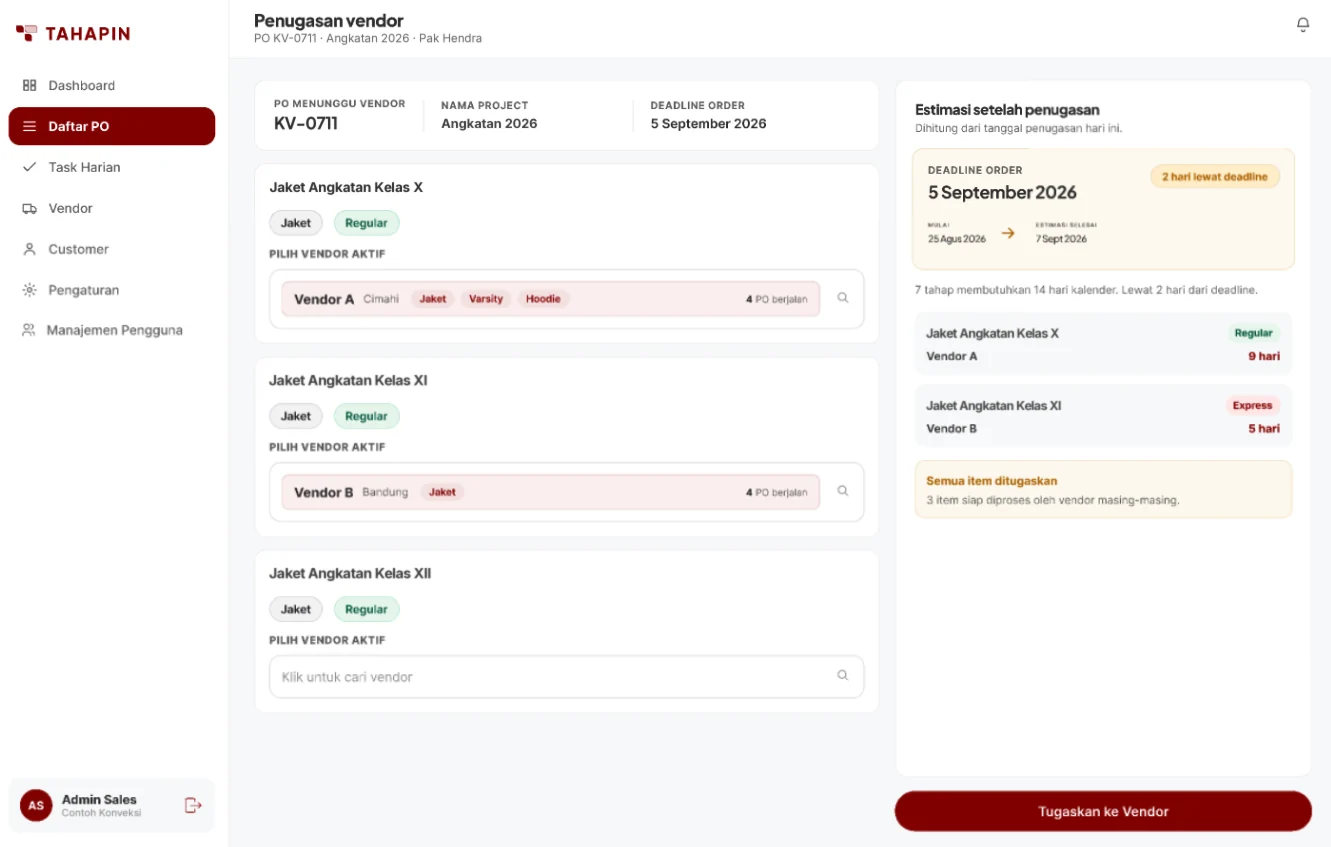Click the Vendor truck icon in sidebar

29,208
